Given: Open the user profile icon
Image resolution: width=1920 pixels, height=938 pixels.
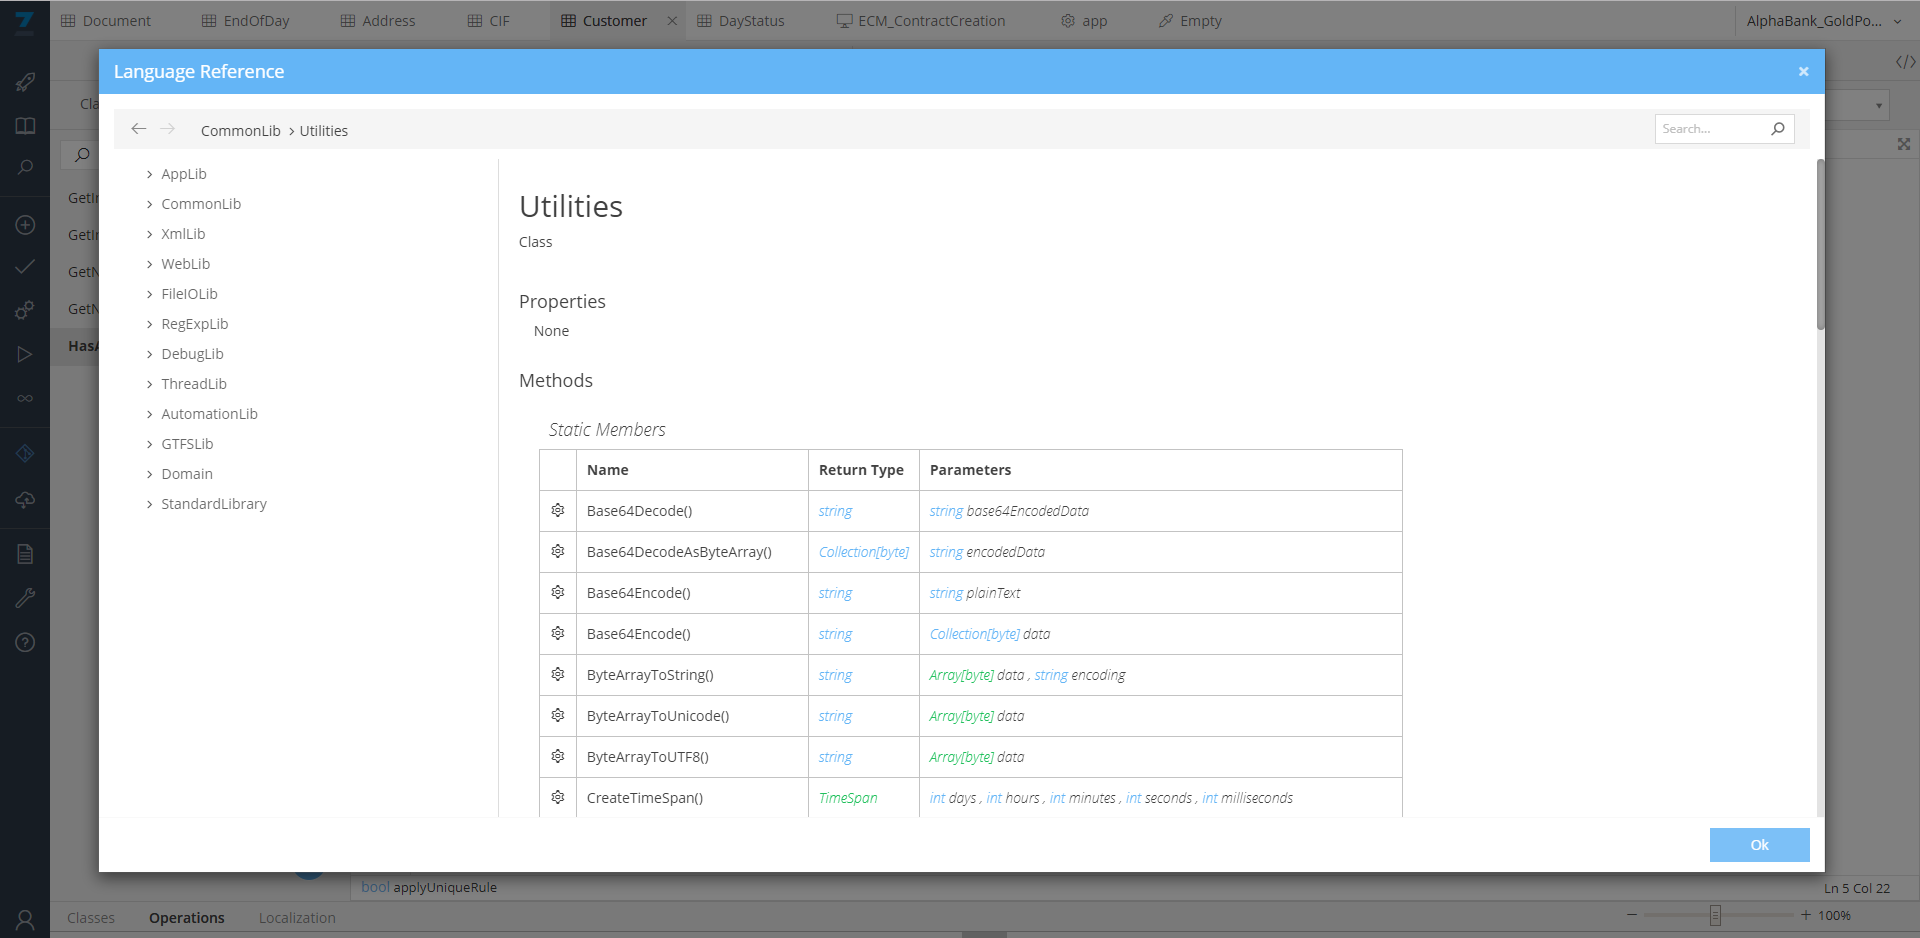Looking at the screenshot, I should (25, 918).
